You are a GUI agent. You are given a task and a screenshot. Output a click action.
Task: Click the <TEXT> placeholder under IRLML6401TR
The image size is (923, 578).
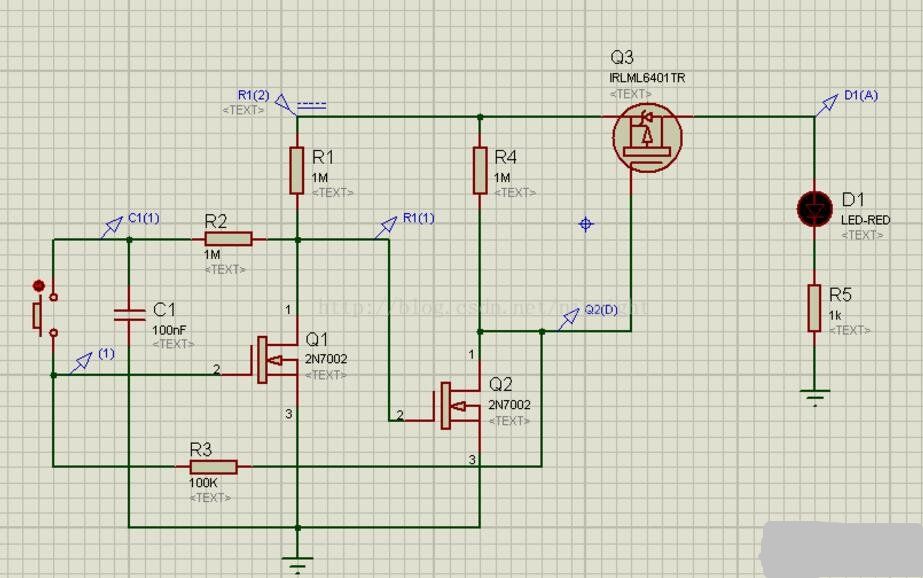[630, 94]
